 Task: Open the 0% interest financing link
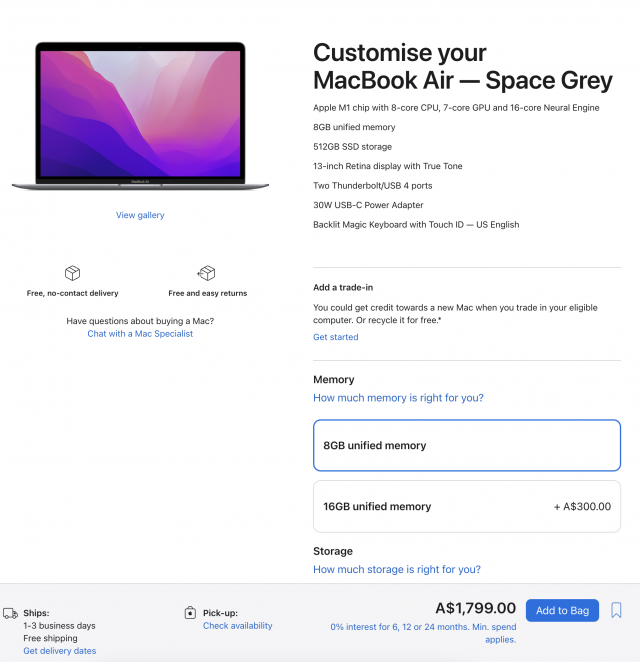(423, 633)
